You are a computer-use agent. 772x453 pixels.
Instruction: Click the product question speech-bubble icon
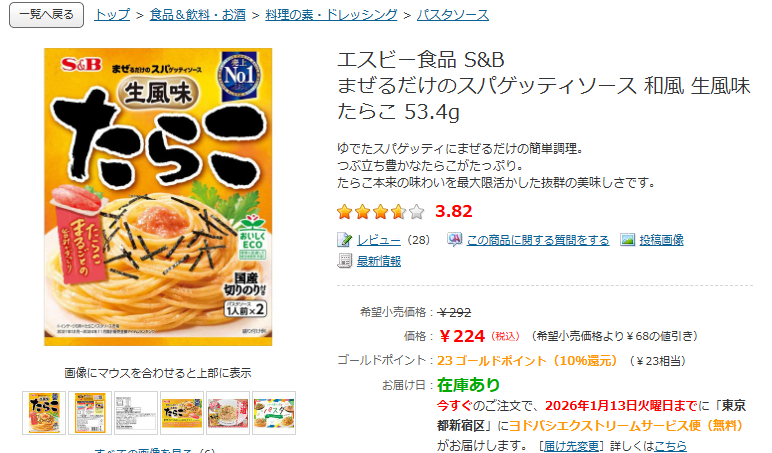[x=454, y=239]
